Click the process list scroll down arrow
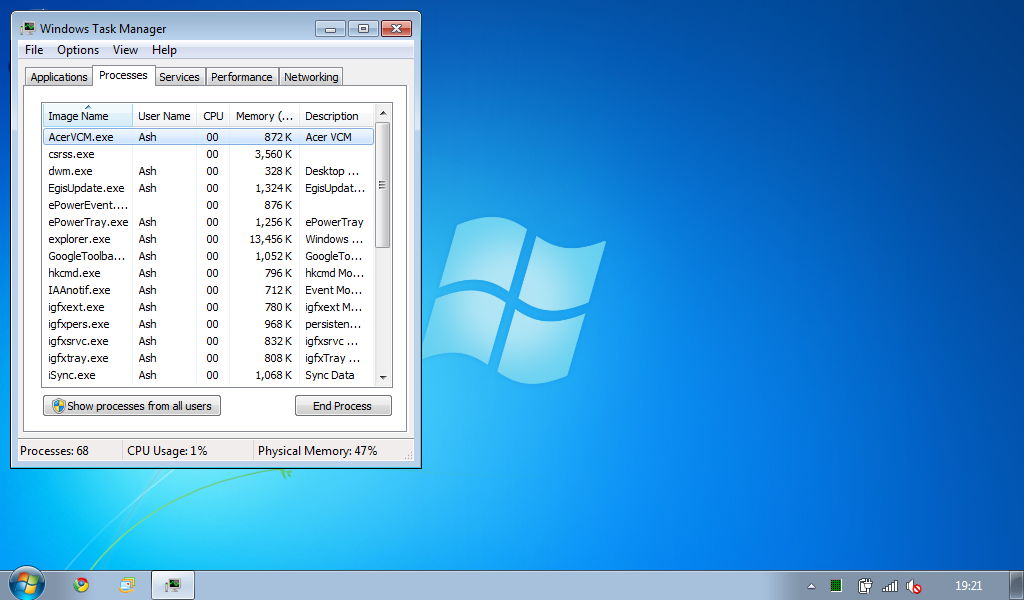The width and height of the screenshot is (1024, 600). (382, 377)
